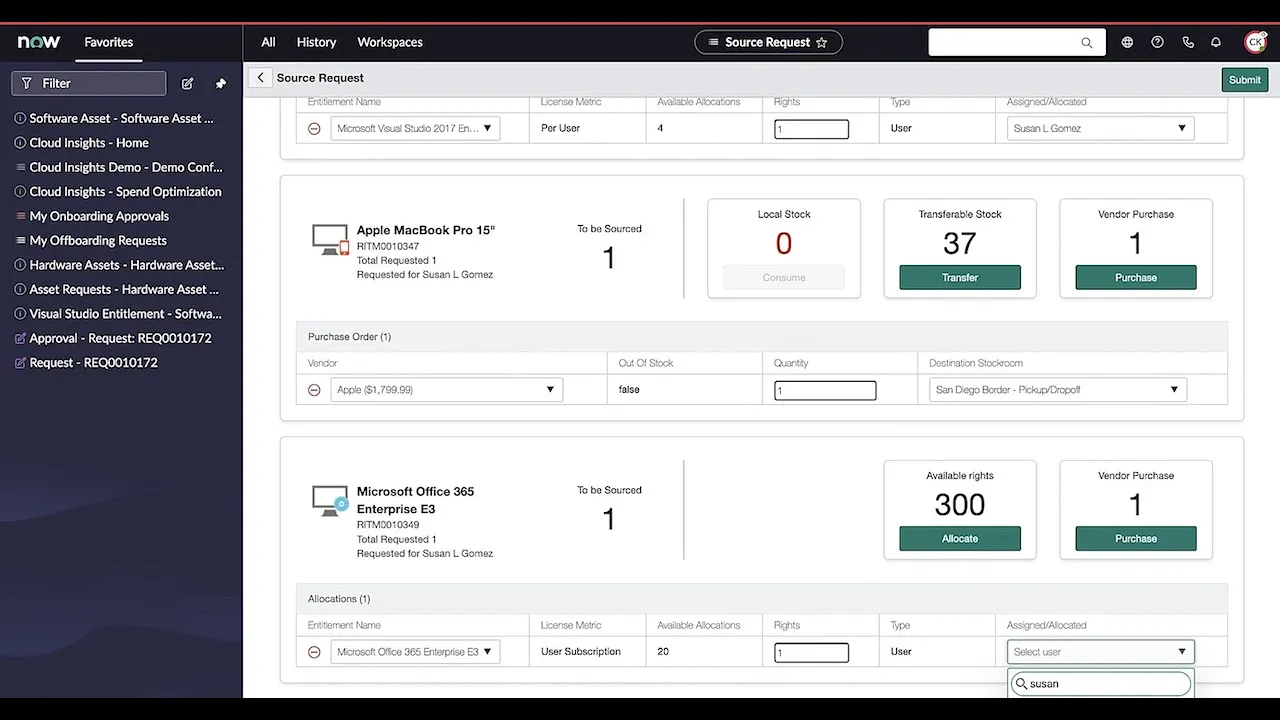Click edit icon beside Approval - Request: REQ0010172
1280x720 pixels.
tap(20, 338)
